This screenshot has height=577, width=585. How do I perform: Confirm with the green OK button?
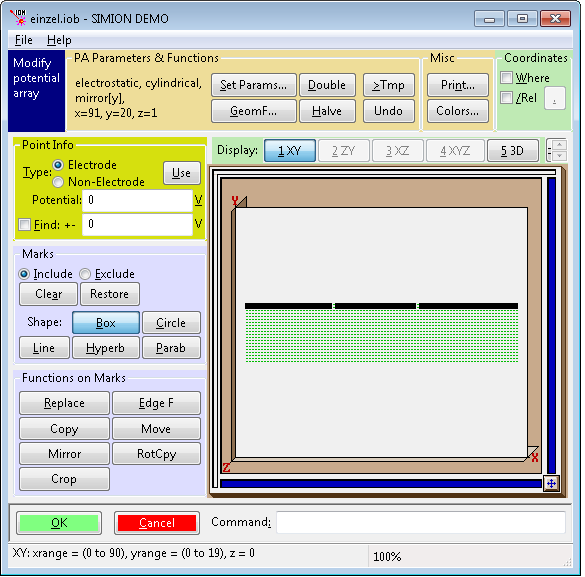[x=59, y=523]
